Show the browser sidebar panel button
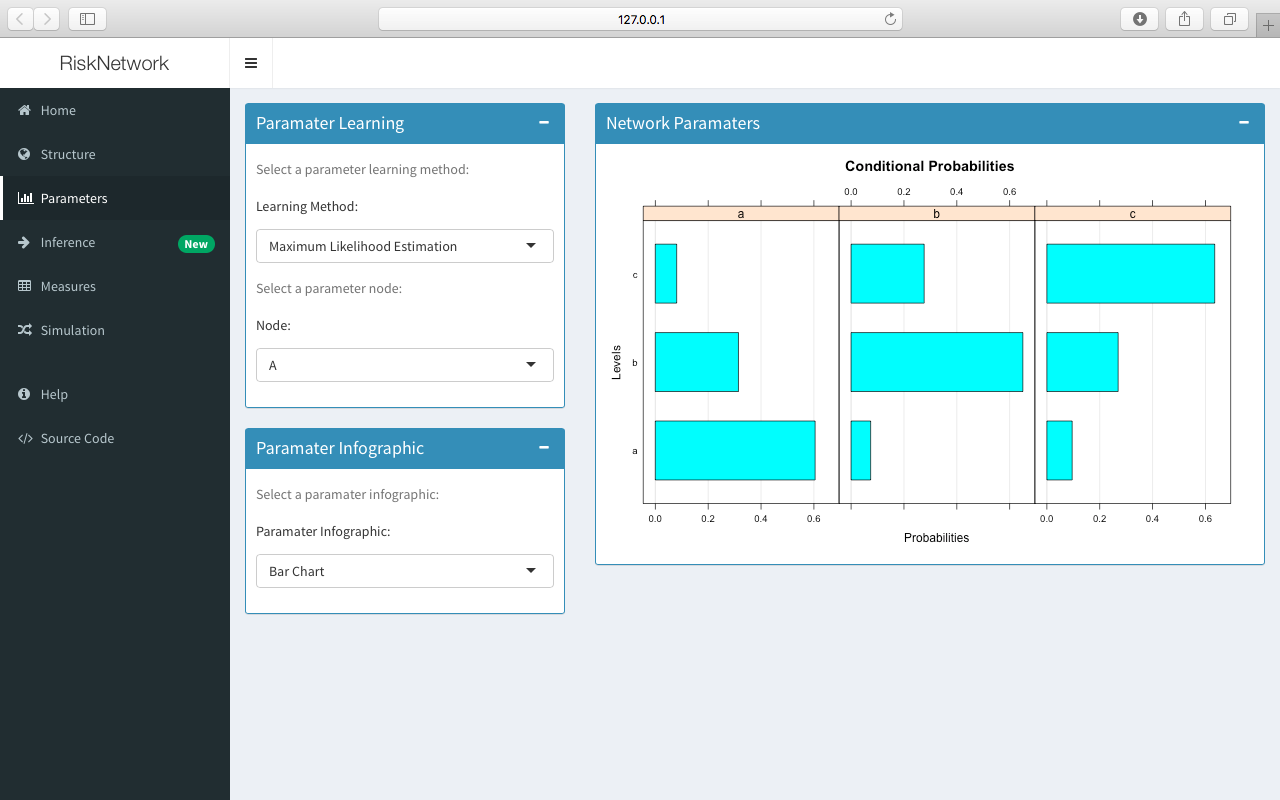This screenshot has height=800, width=1280. pyautogui.click(x=87, y=18)
